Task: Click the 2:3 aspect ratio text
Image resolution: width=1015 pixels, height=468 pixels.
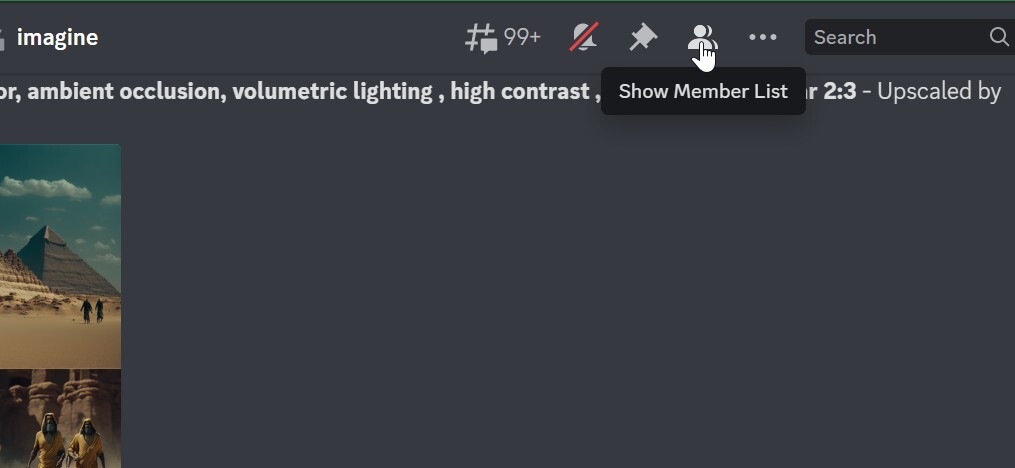Action: [x=840, y=91]
